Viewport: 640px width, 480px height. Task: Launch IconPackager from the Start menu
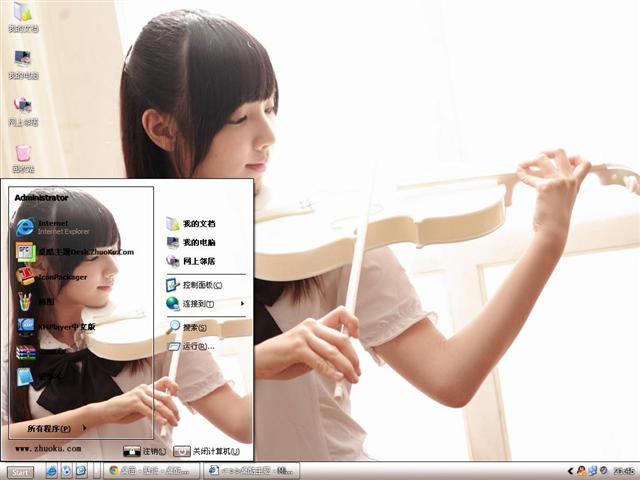click(51, 276)
